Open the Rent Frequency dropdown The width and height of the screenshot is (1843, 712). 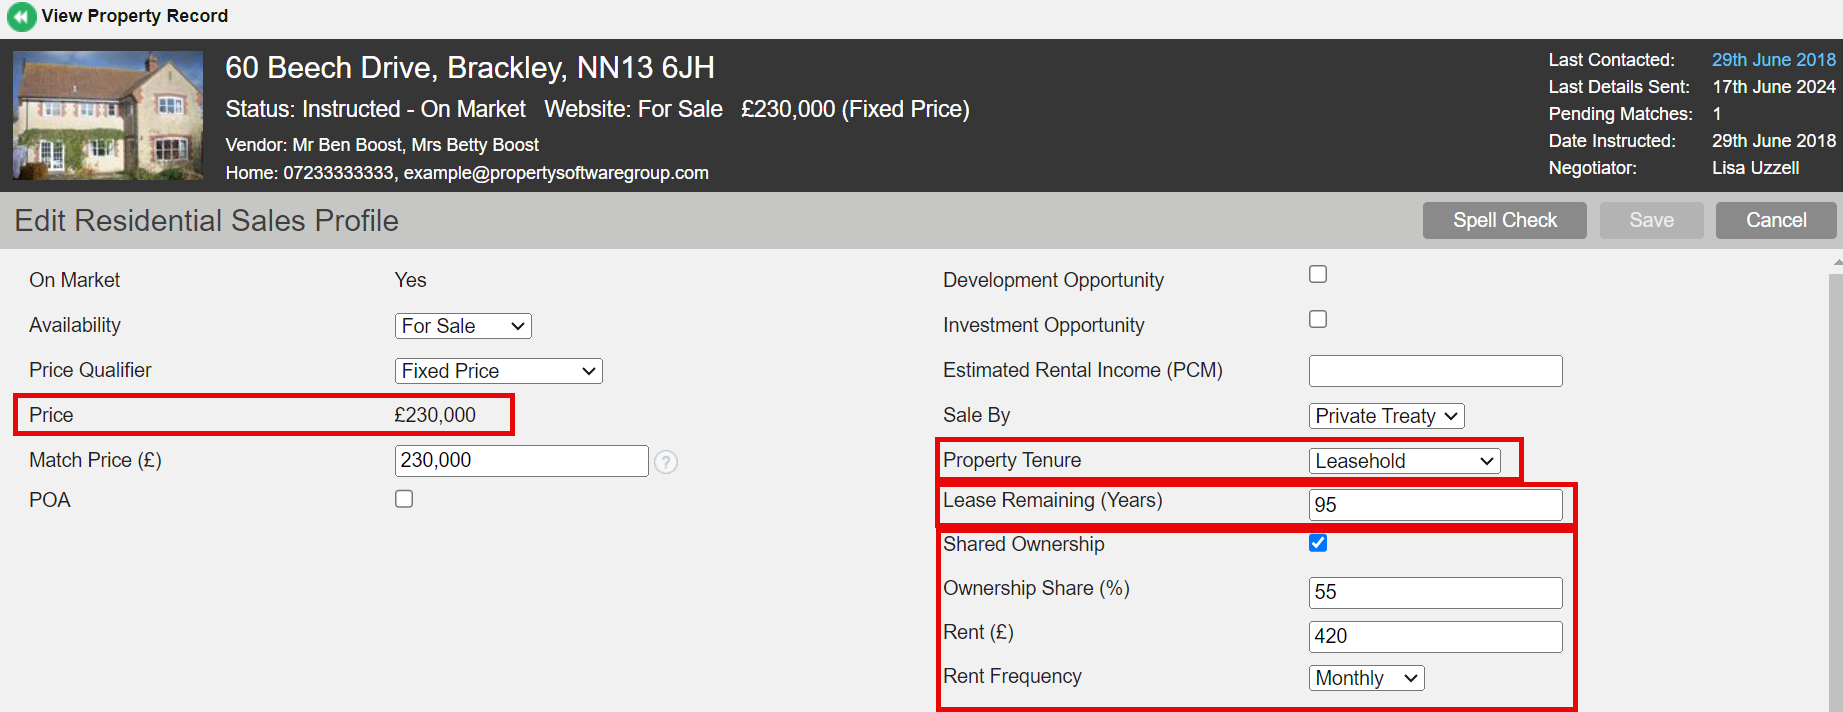1366,678
